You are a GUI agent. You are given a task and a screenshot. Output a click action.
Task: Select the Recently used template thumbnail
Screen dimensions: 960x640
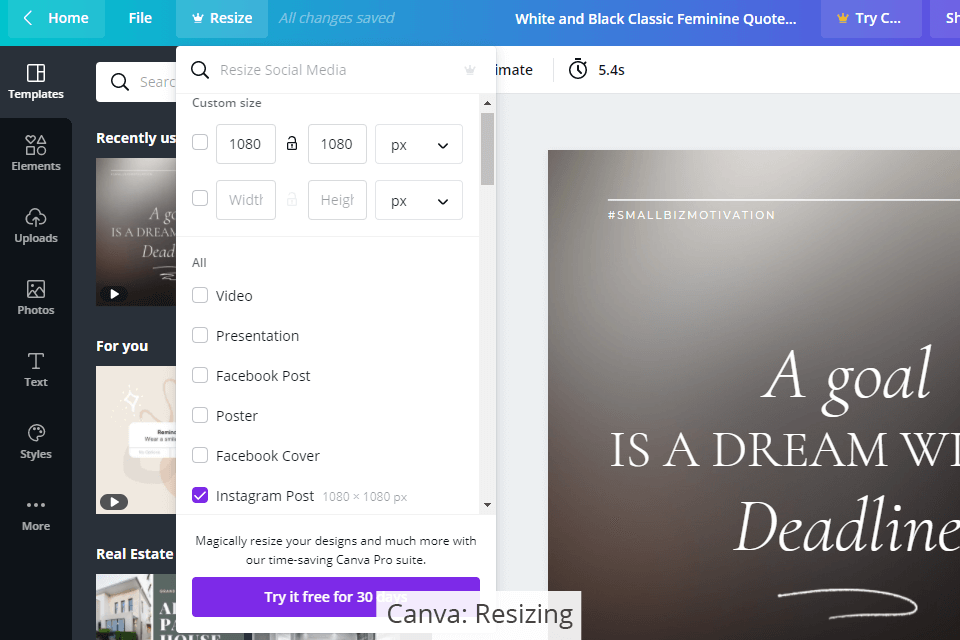click(x=136, y=232)
